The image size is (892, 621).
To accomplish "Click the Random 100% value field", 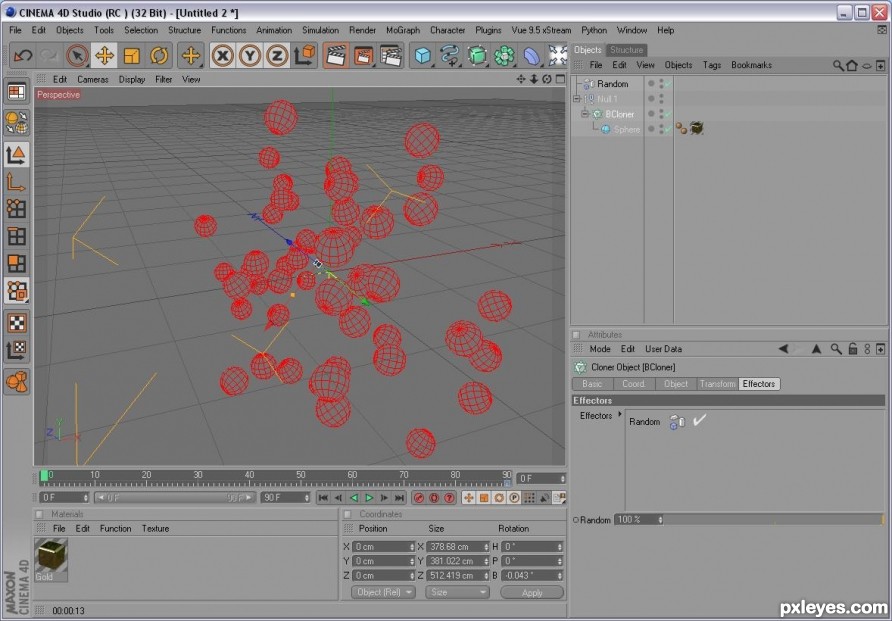I will click(638, 520).
